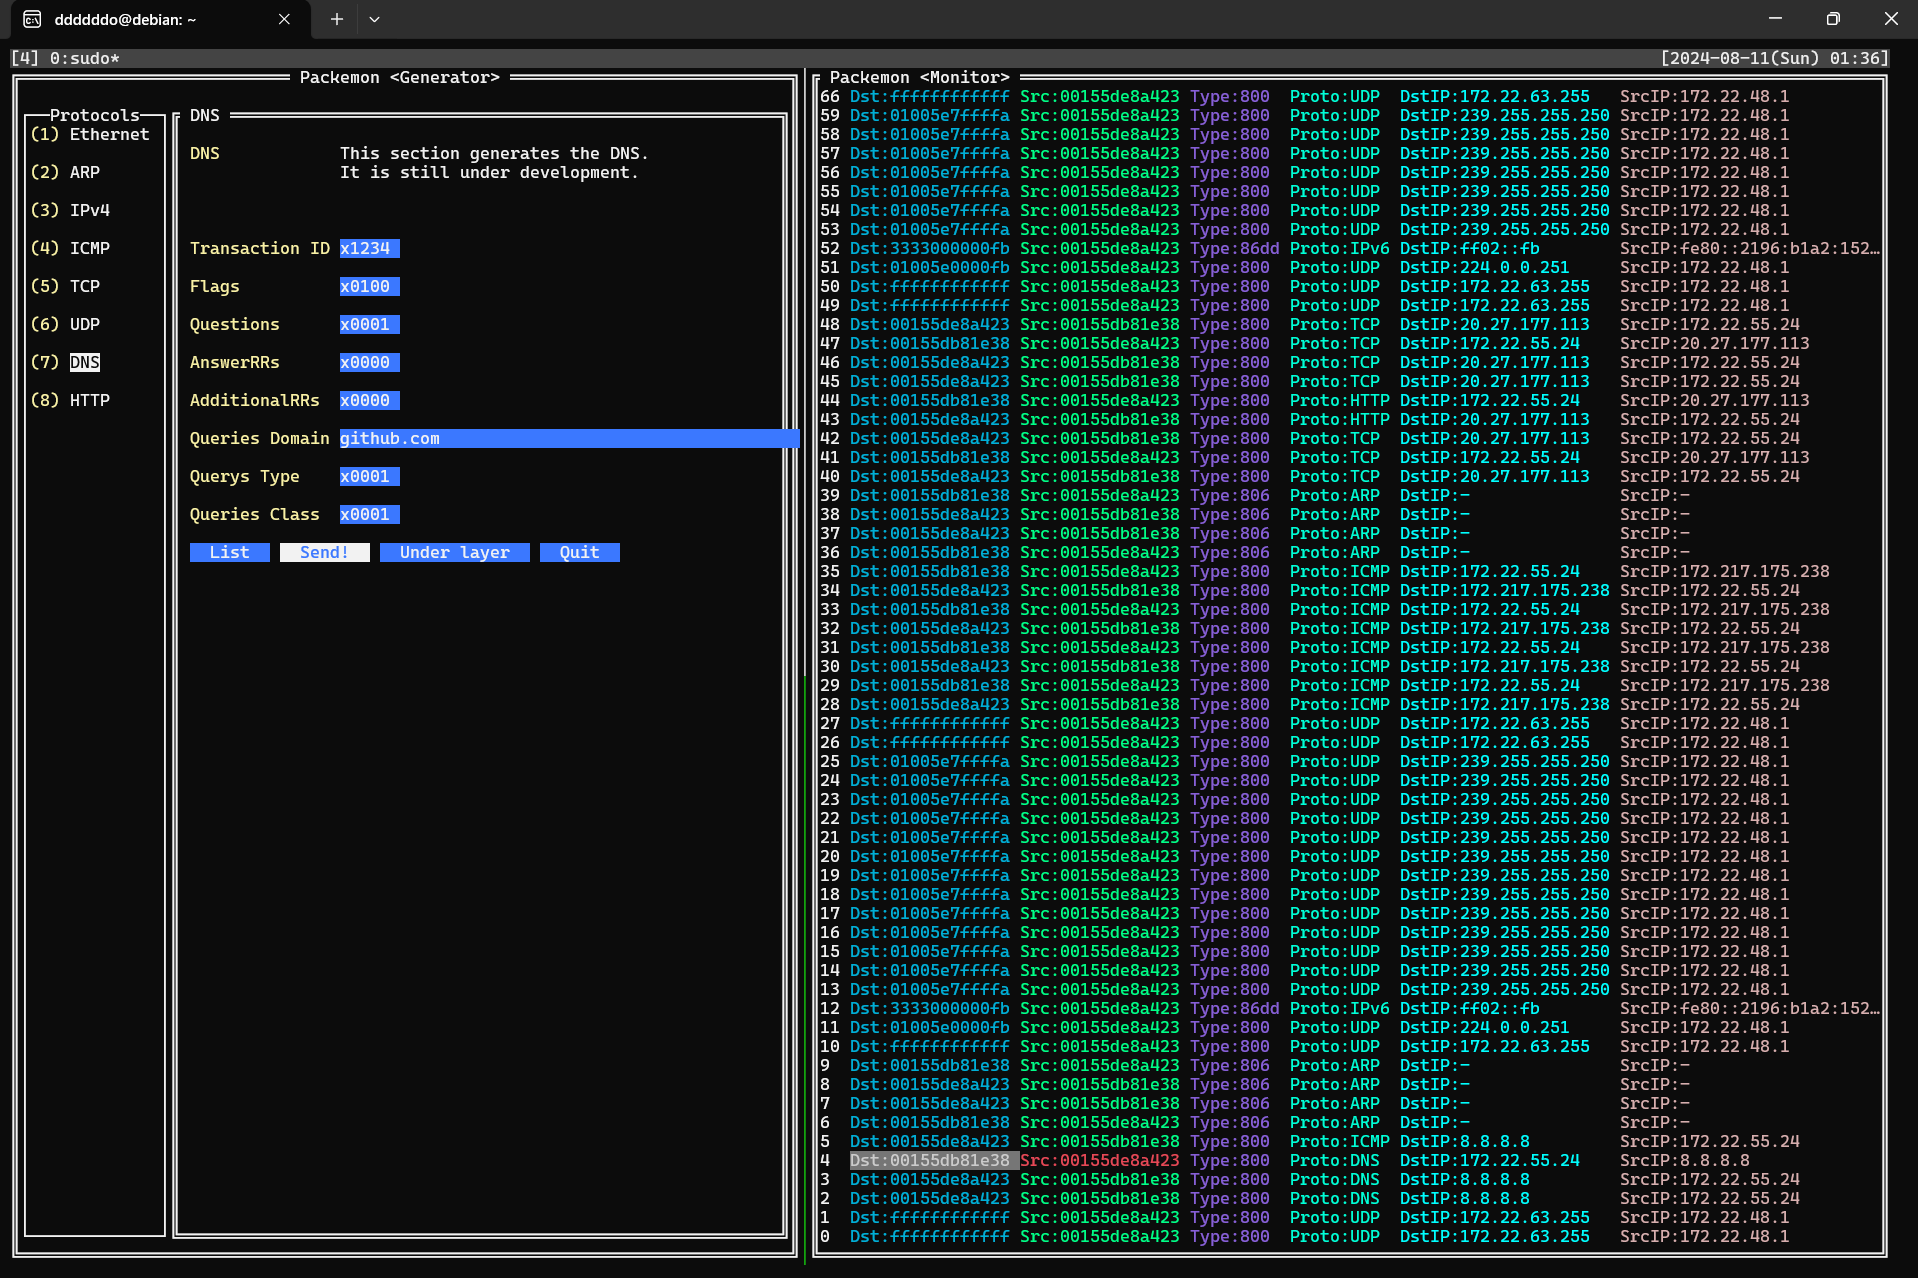Select monitor packet row 28 Proto:ICMP
This screenshot has width=1918, height=1278.
tap(1350, 704)
